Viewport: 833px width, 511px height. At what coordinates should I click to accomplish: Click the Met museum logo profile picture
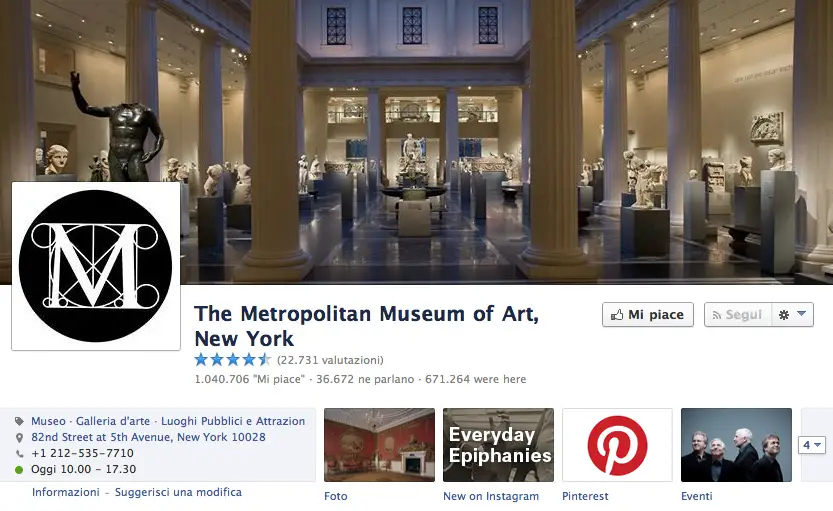[x=96, y=266]
